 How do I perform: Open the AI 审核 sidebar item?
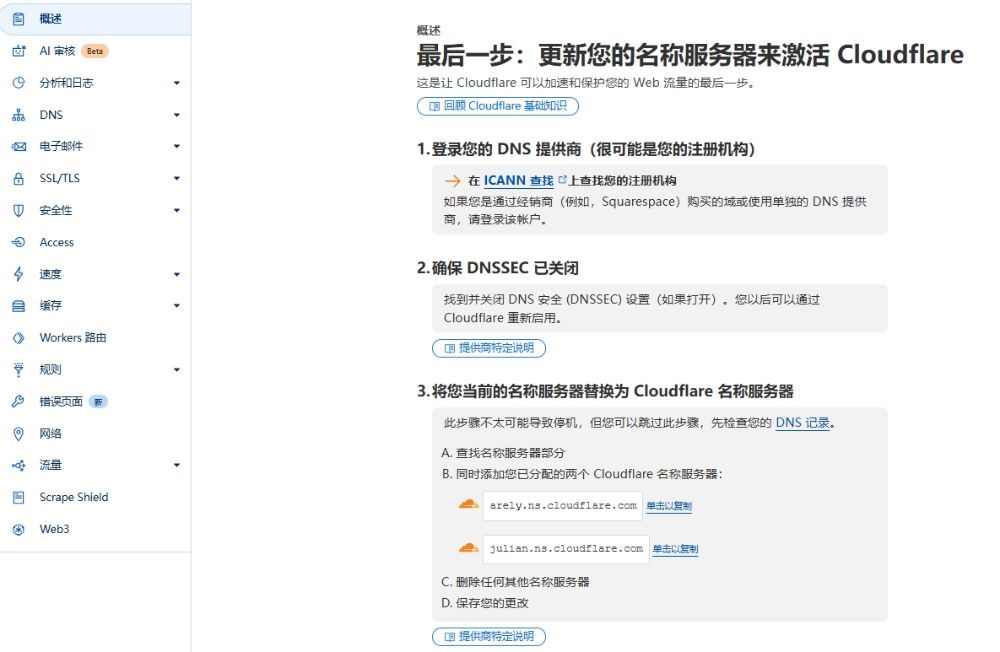(x=95, y=51)
